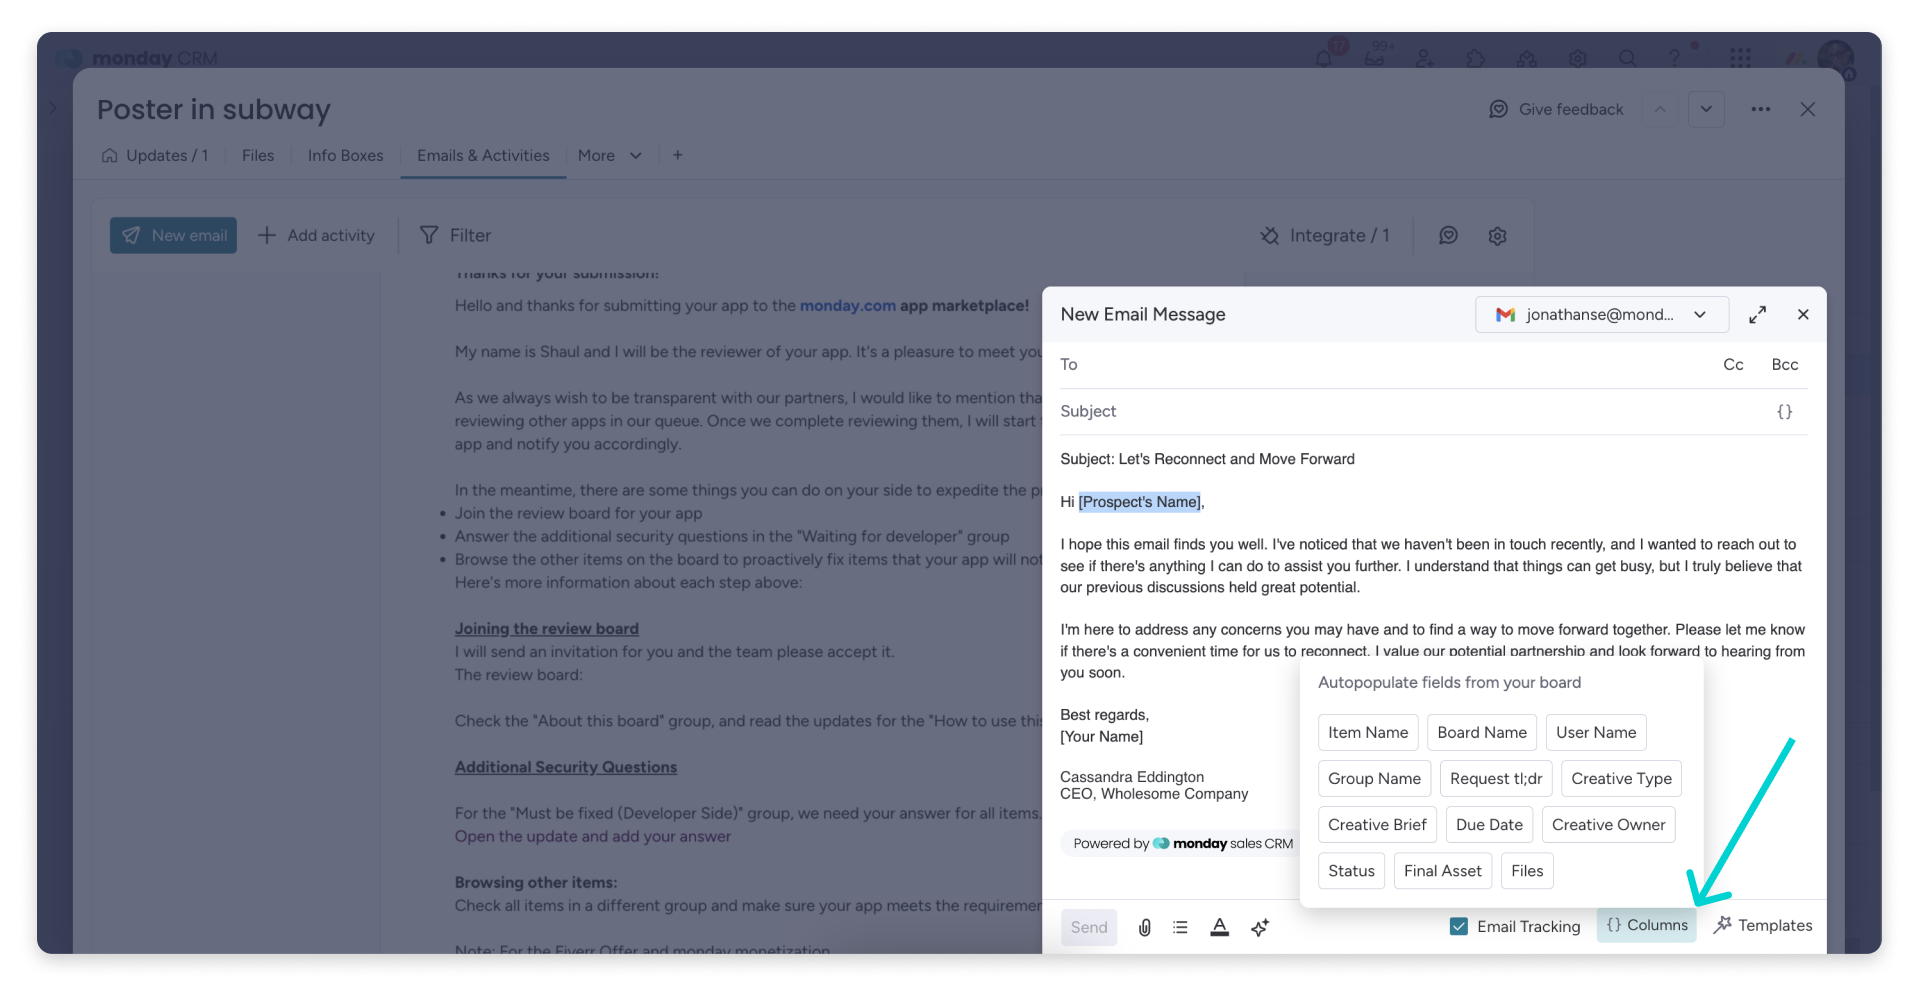Open email Templates
Image resolution: width=1920 pixels, height=986 pixels.
coord(1763,925)
